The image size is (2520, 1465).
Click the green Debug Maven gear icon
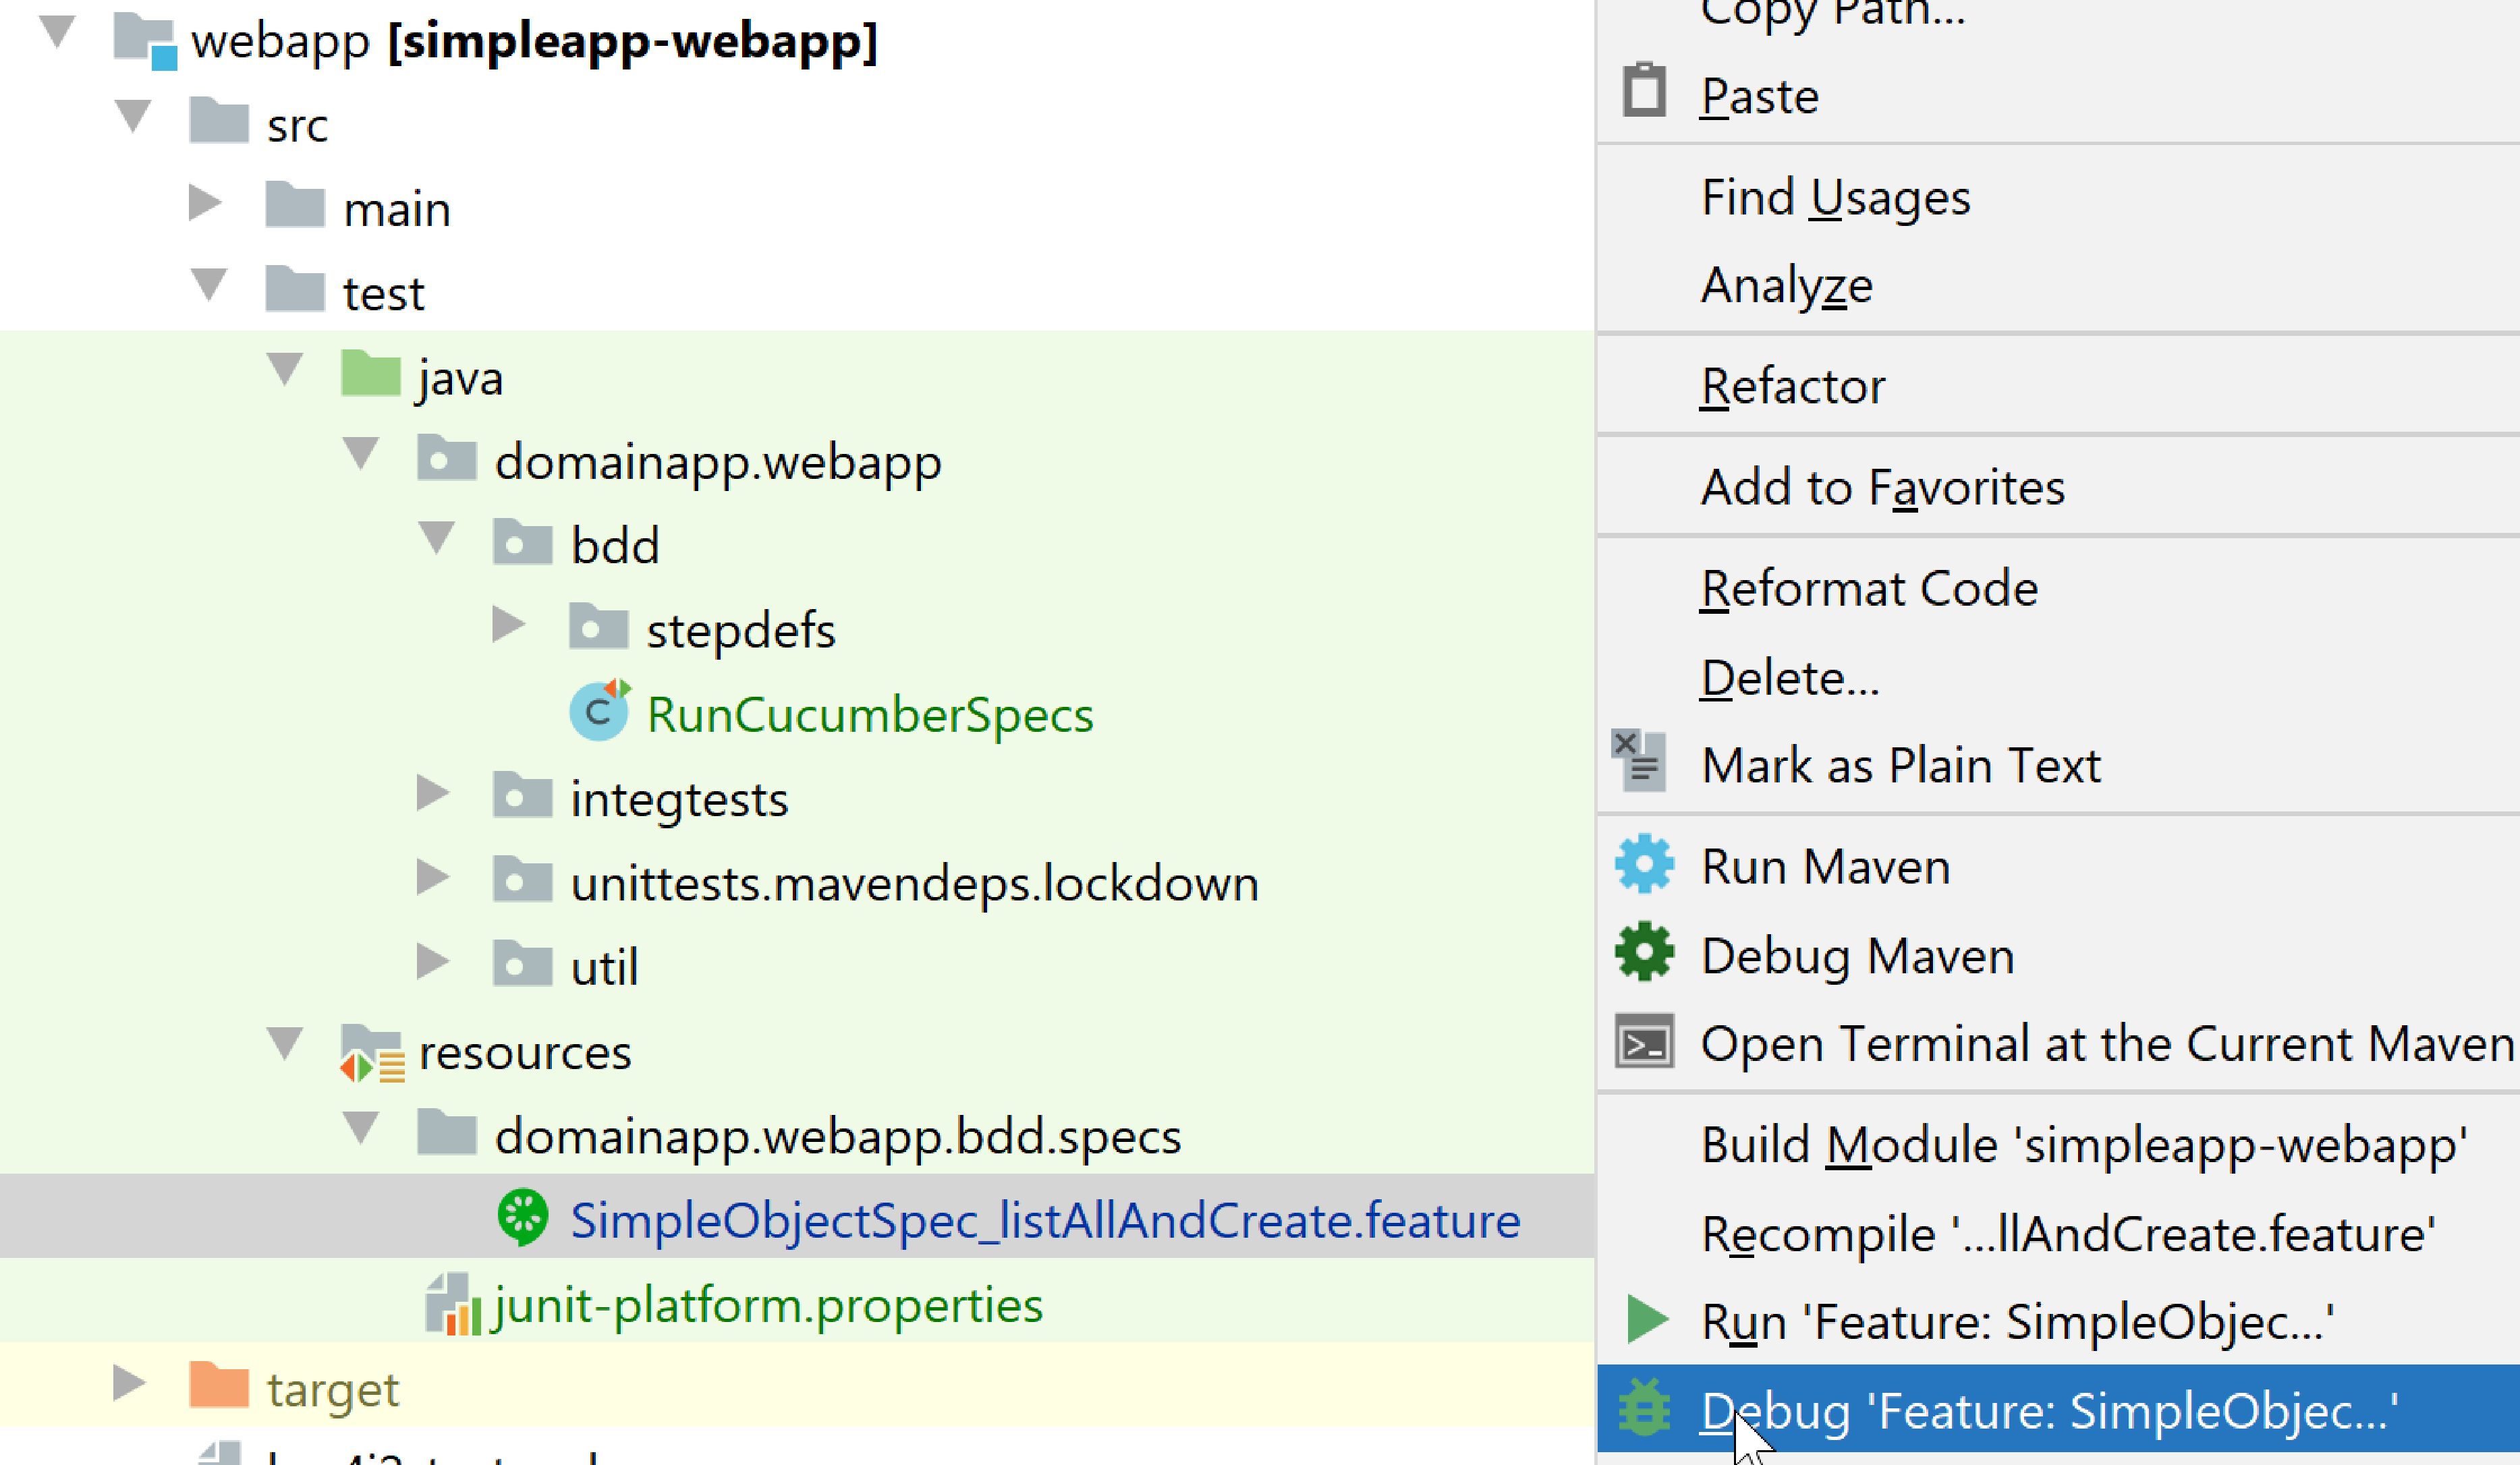(1643, 954)
